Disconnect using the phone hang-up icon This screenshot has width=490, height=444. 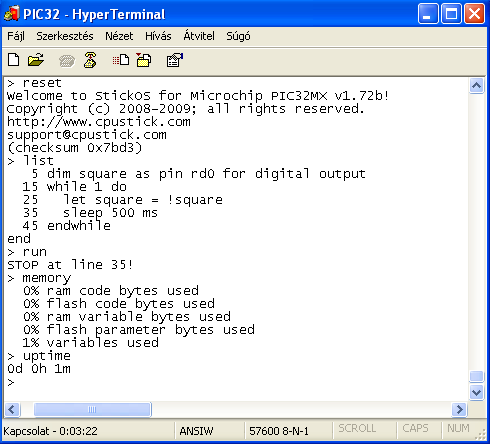(x=90, y=60)
